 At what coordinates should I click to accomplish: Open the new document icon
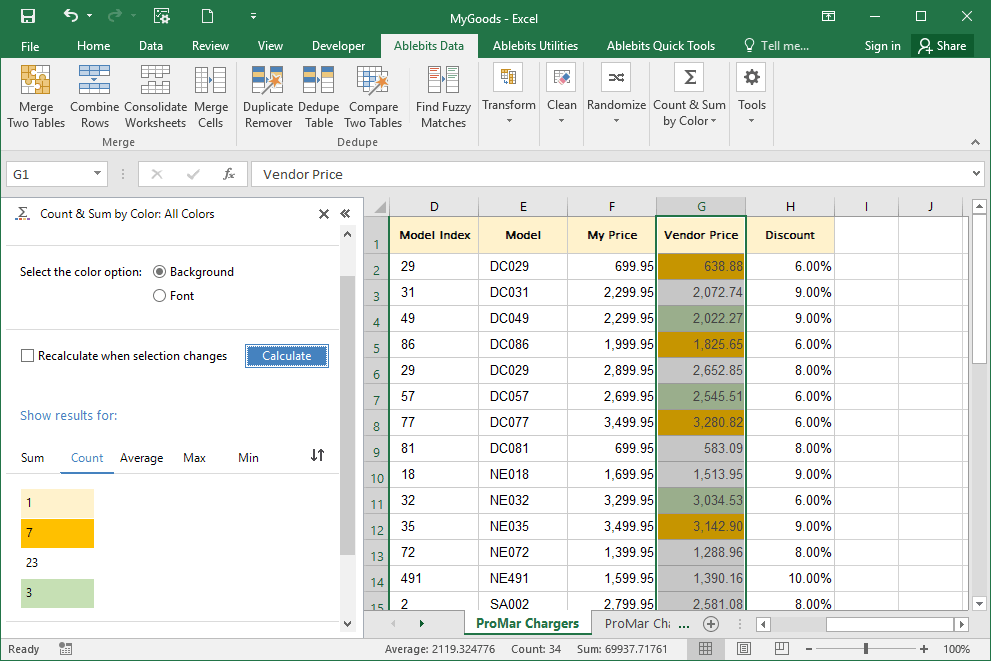207,16
